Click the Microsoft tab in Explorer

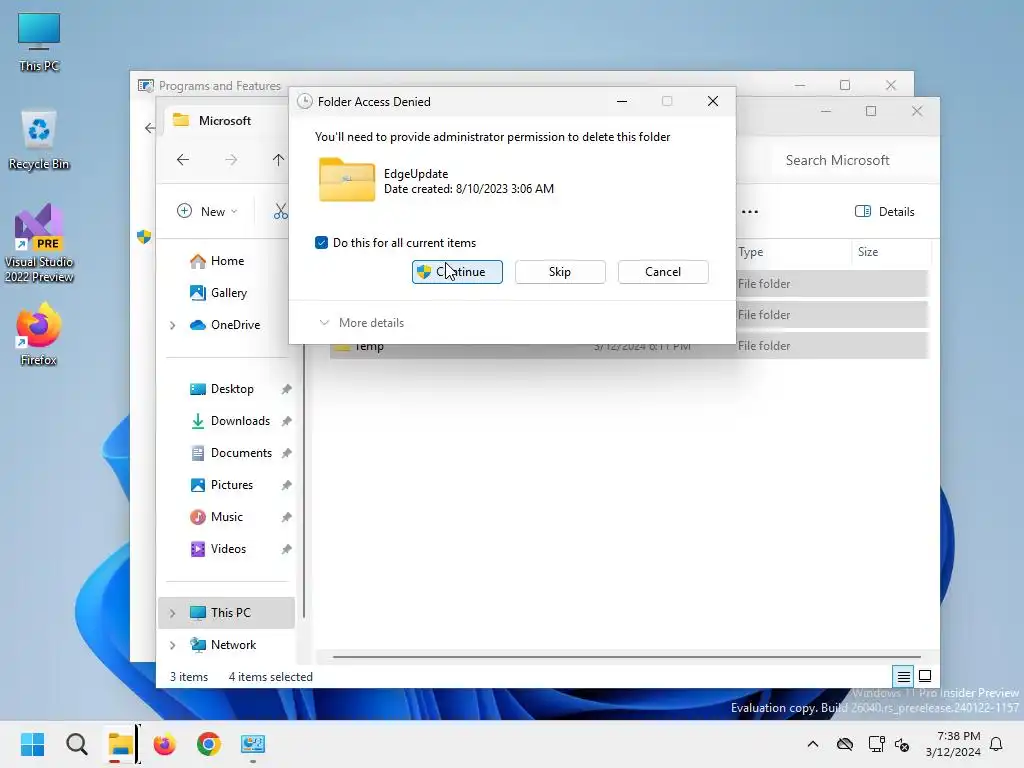pyautogui.click(x=225, y=121)
